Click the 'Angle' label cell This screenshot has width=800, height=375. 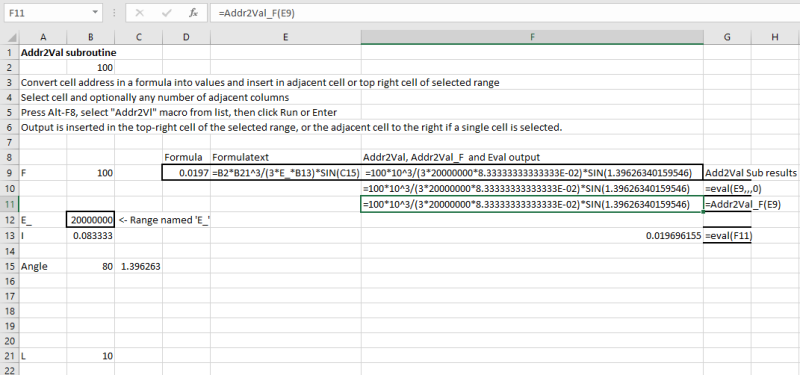pos(43,266)
